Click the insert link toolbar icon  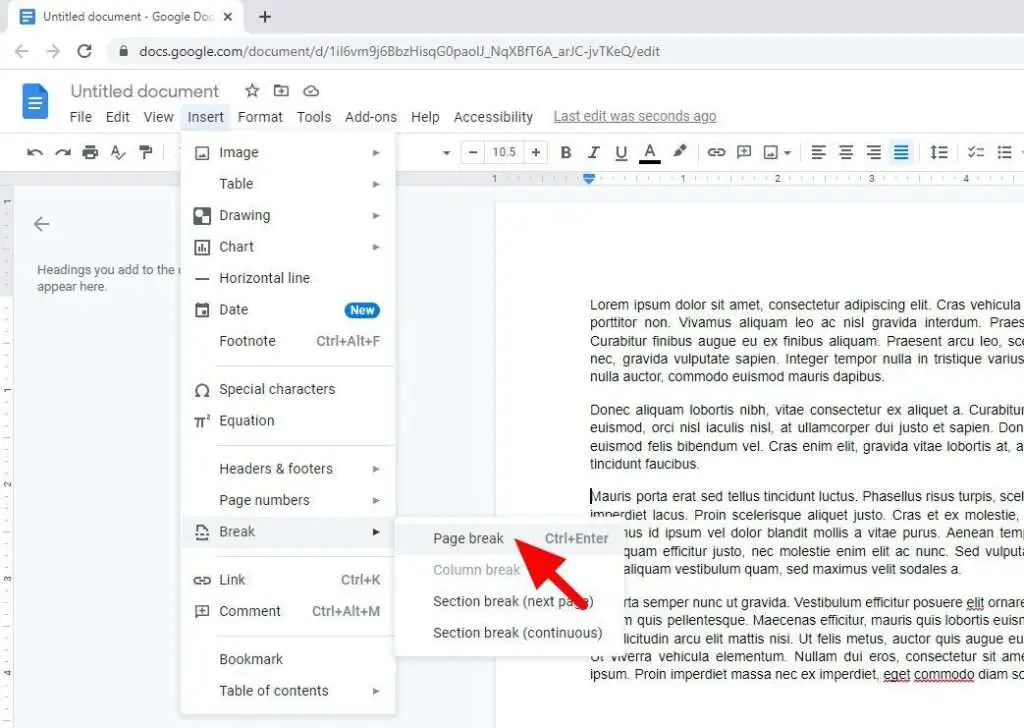tap(716, 153)
